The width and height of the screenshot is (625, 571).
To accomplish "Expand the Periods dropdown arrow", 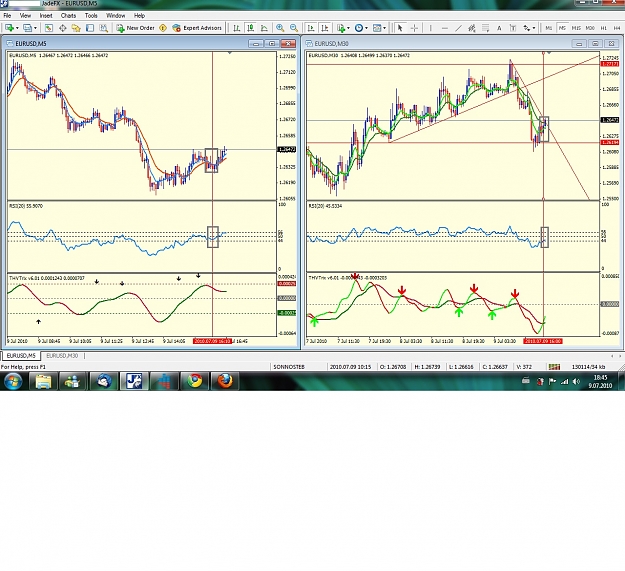I will [x=366, y=28].
